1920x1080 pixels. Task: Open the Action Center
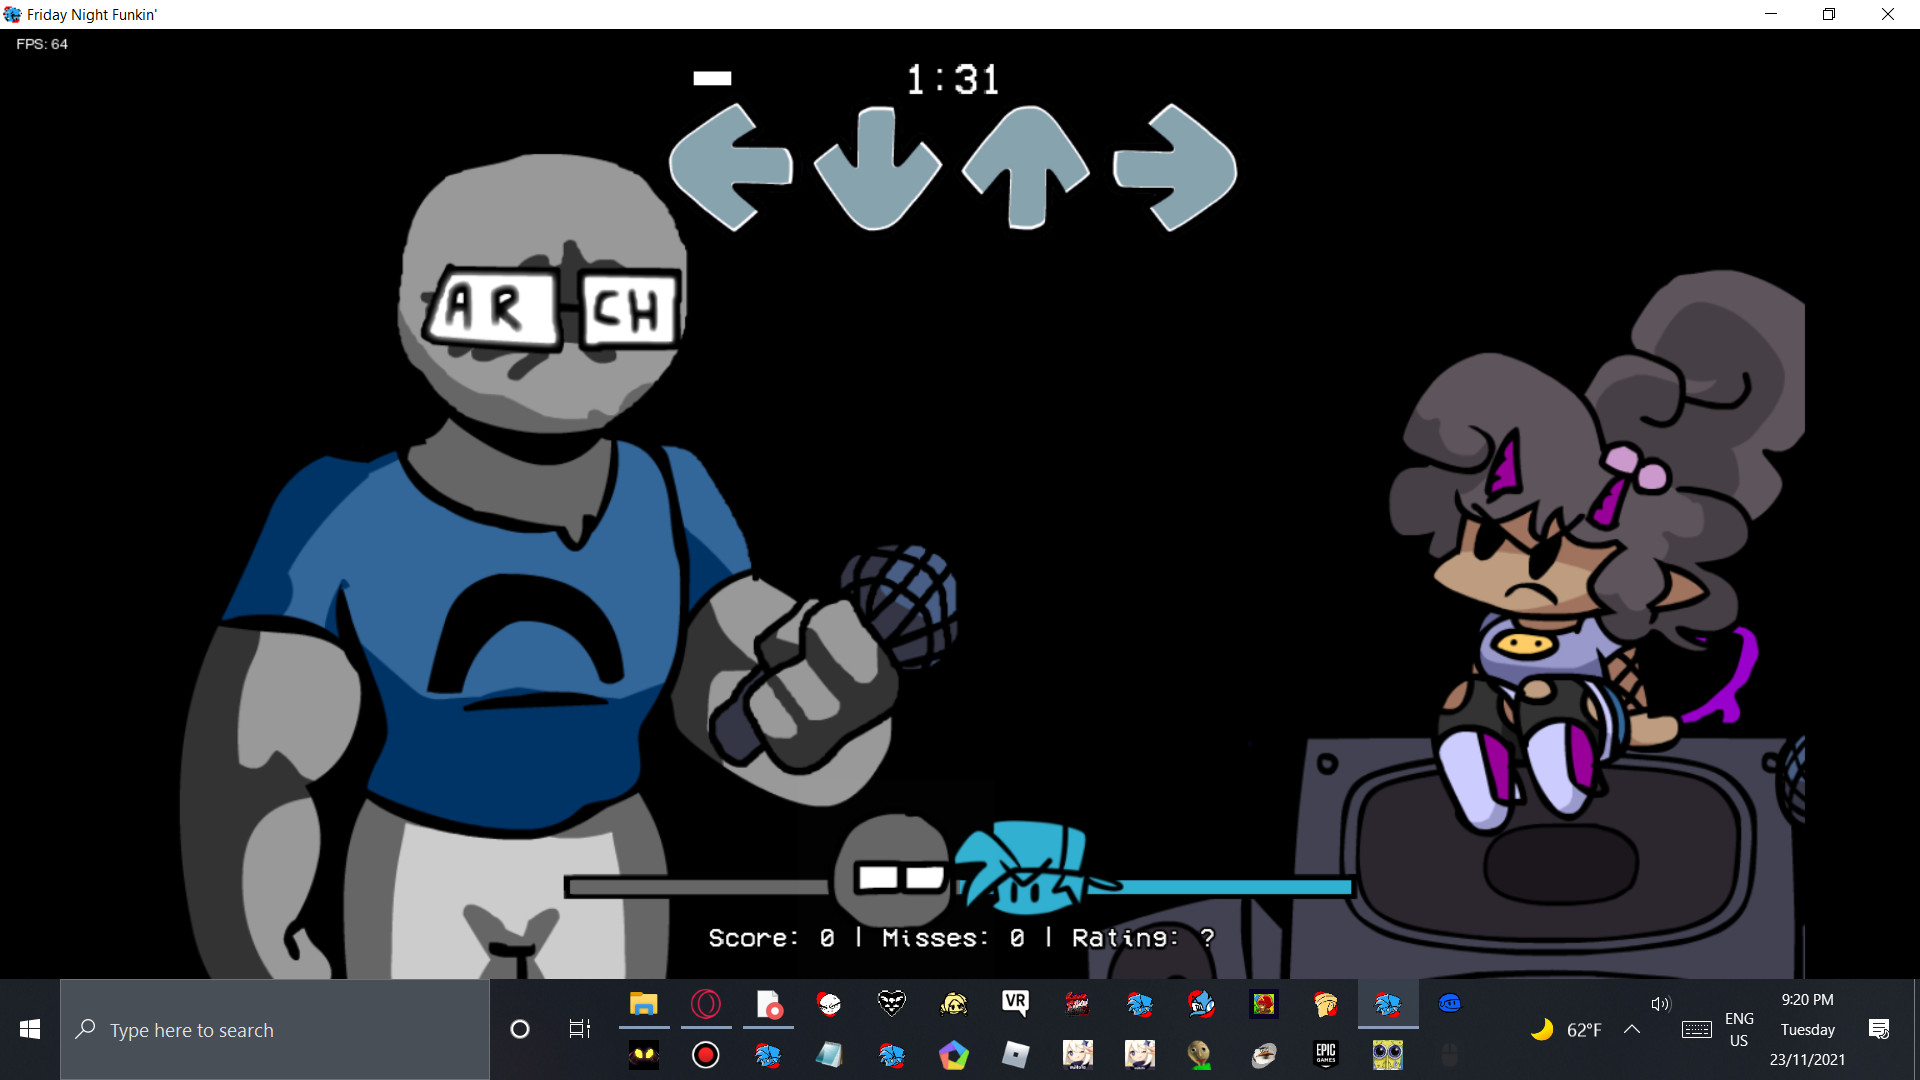[x=1881, y=1029]
